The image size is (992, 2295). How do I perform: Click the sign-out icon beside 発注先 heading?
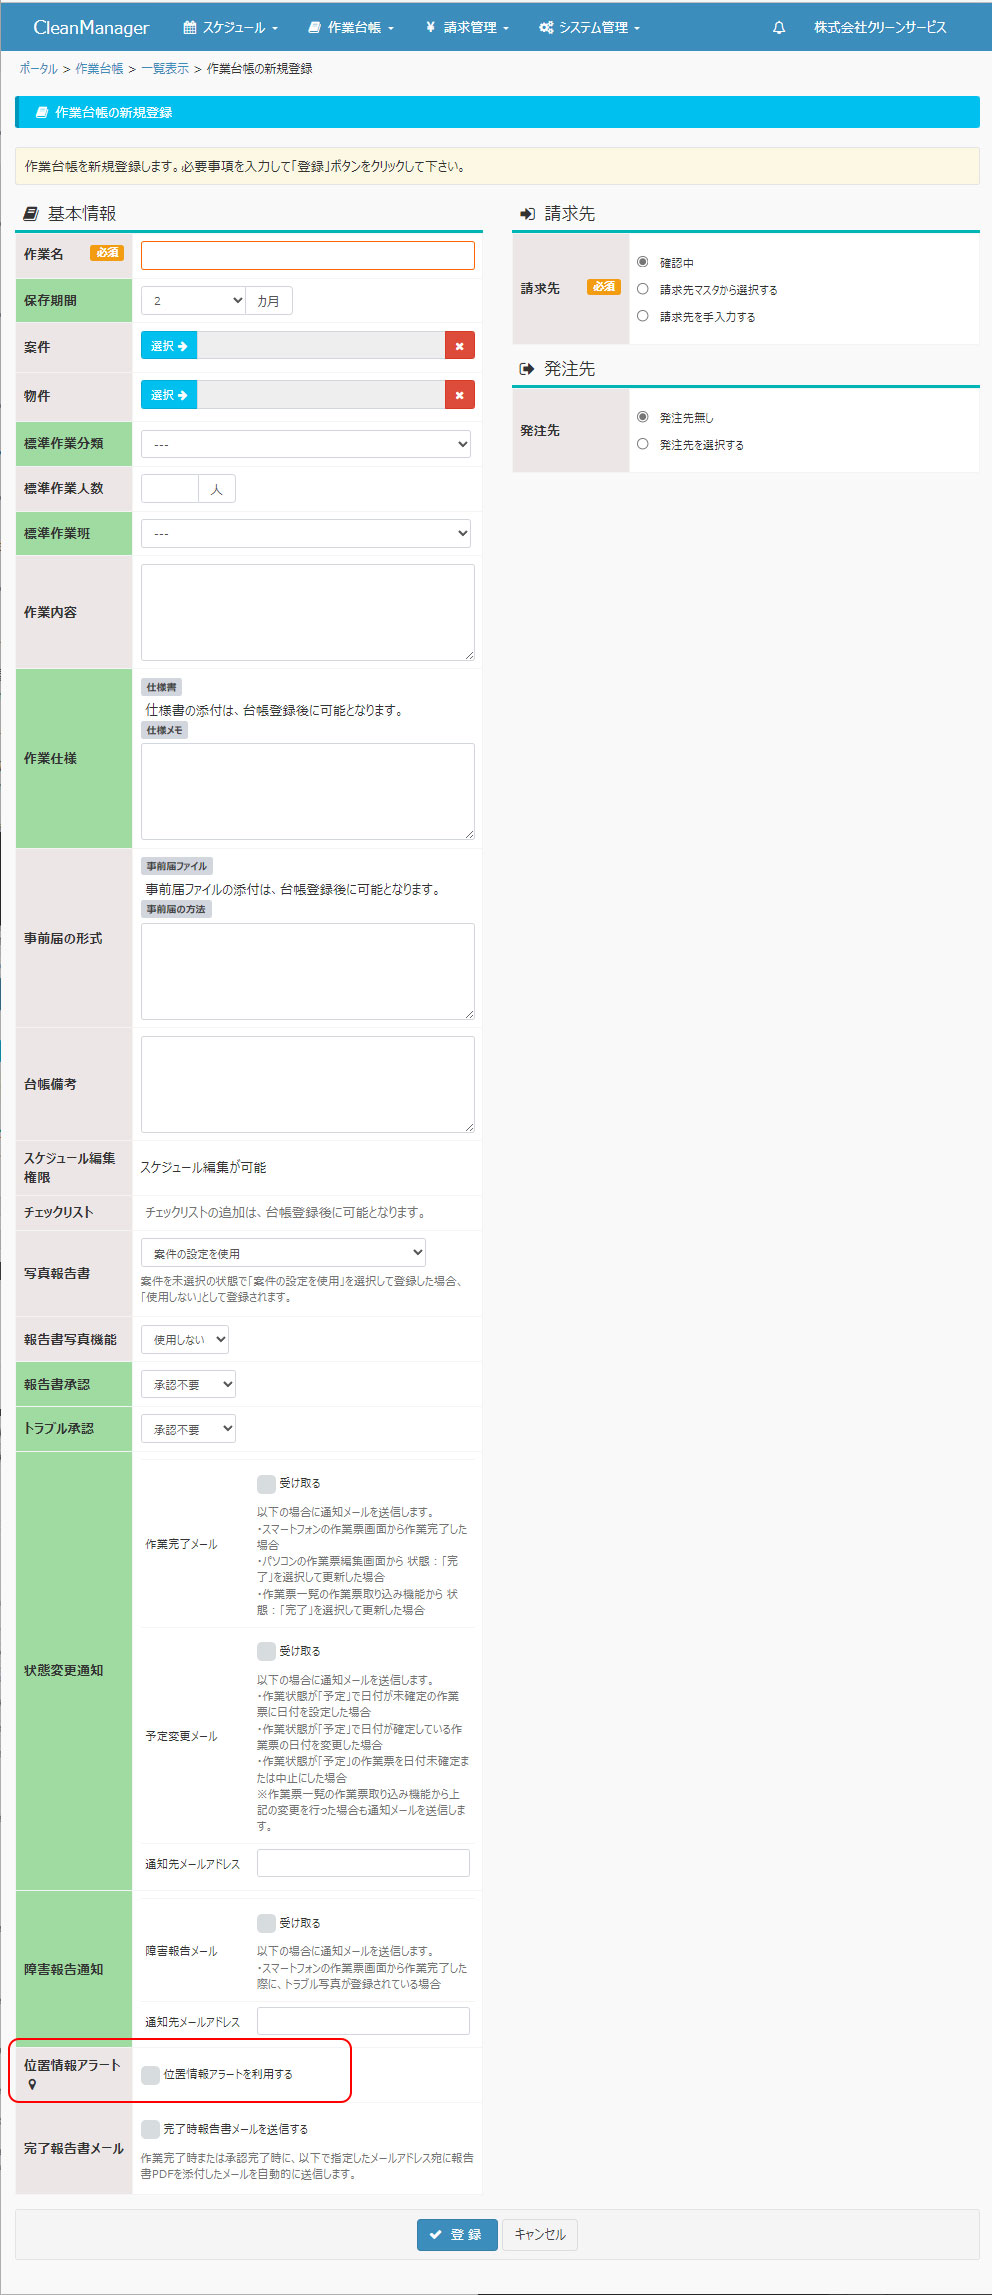[x=527, y=369]
